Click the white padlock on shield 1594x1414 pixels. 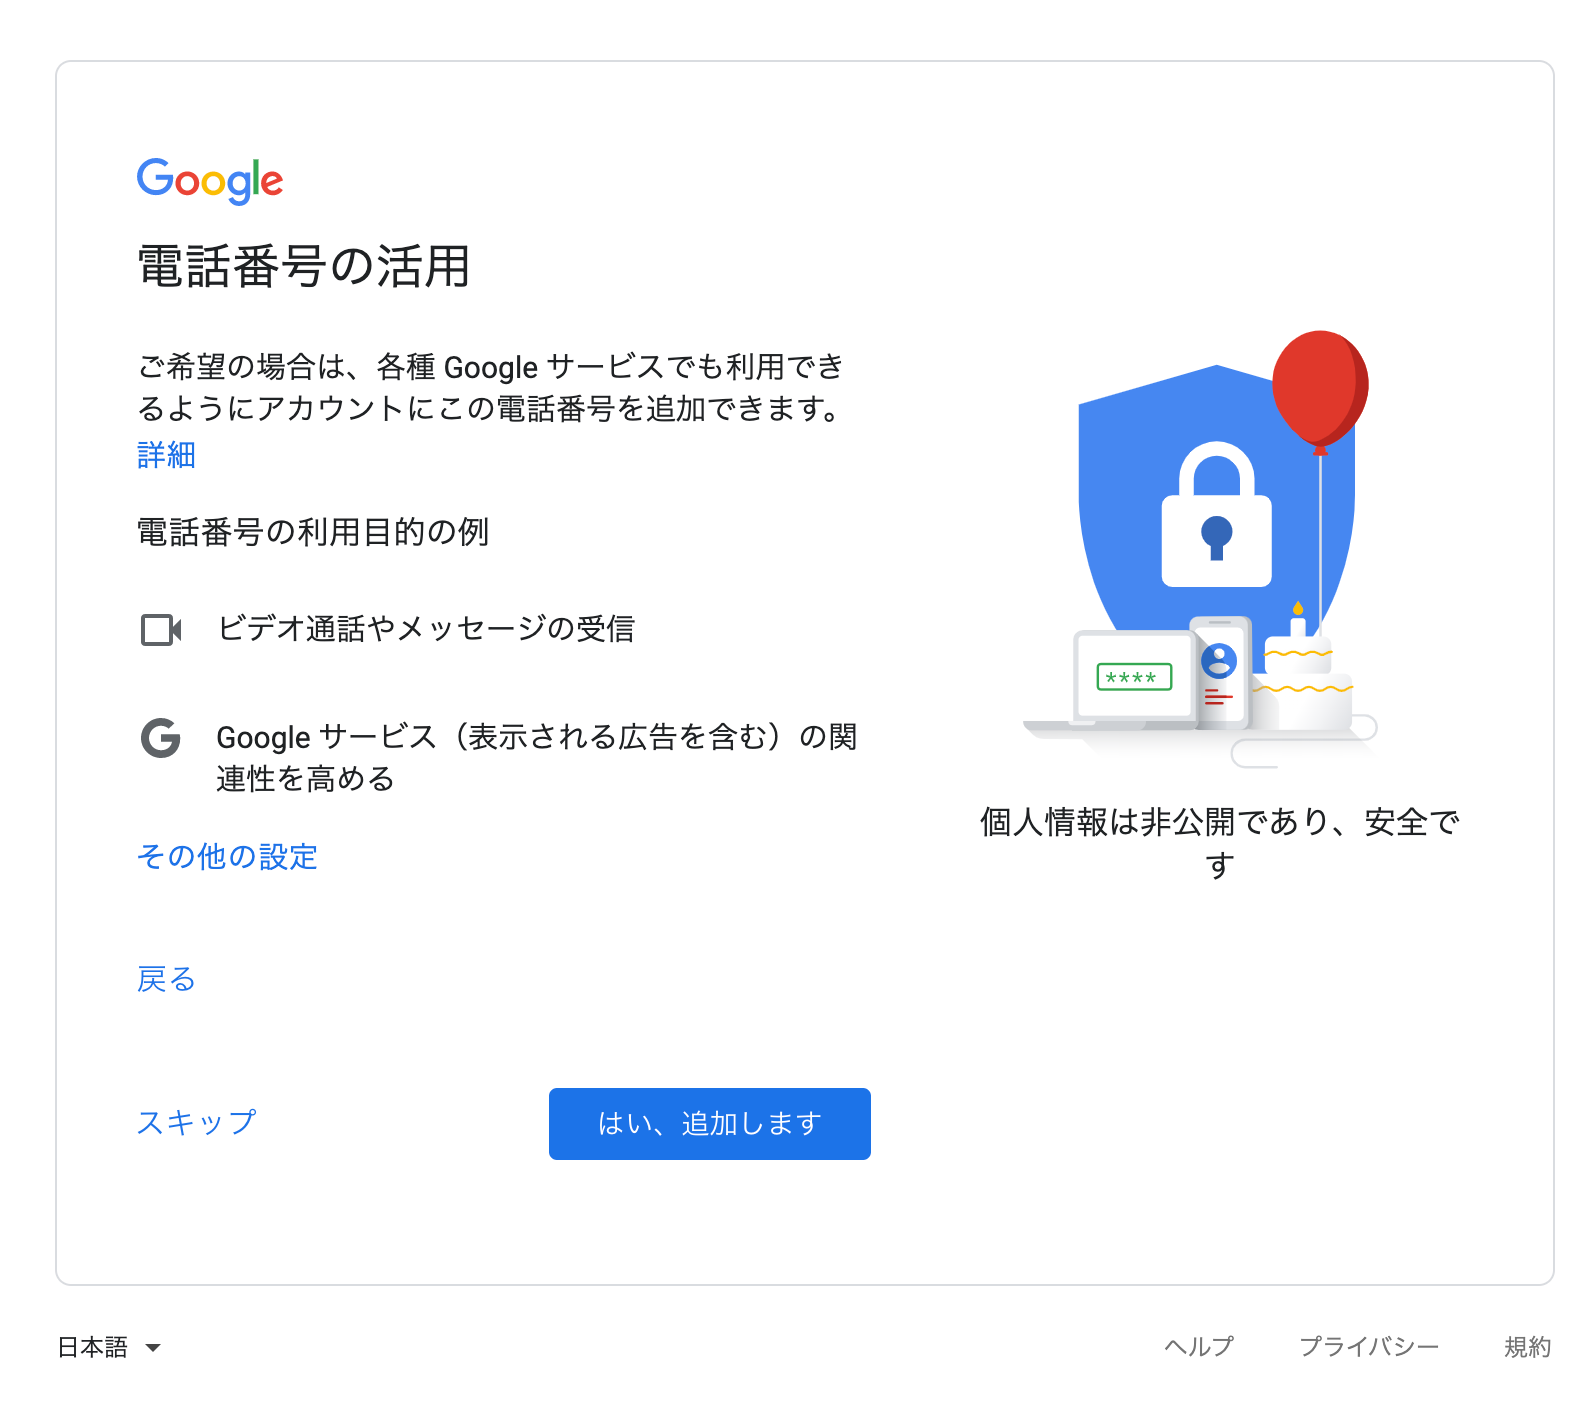coord(1216,514)
